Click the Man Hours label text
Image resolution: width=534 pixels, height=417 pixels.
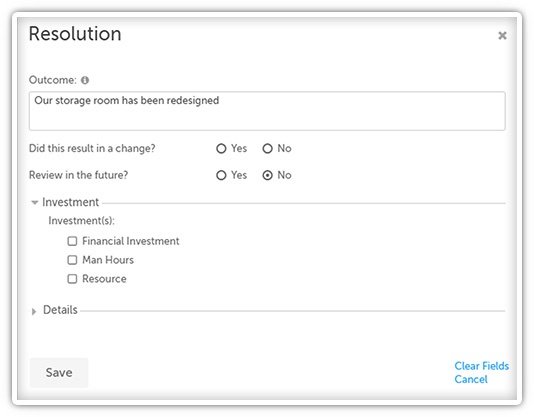(x=108, y=260)
